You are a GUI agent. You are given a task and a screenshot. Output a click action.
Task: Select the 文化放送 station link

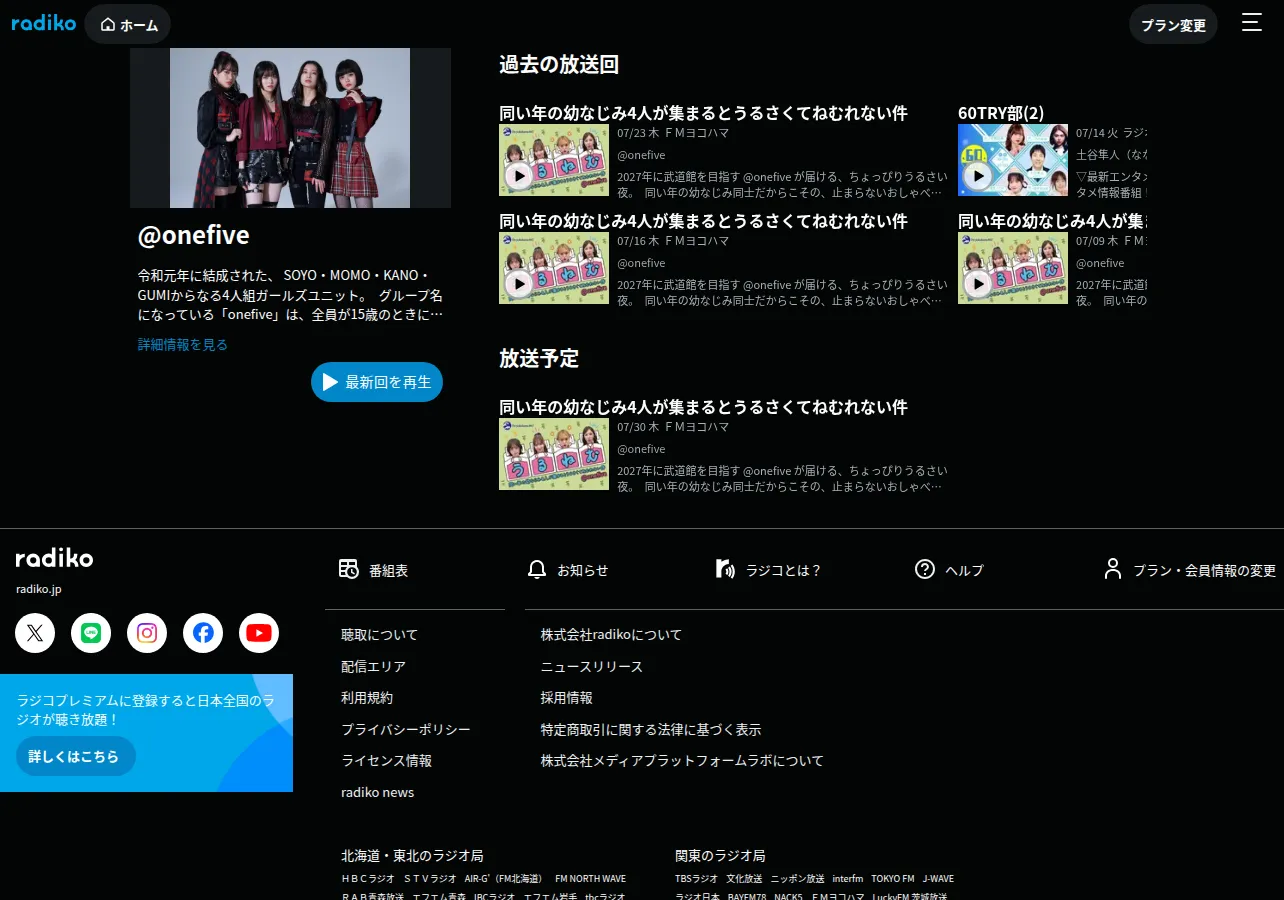[x=745, y=879]
